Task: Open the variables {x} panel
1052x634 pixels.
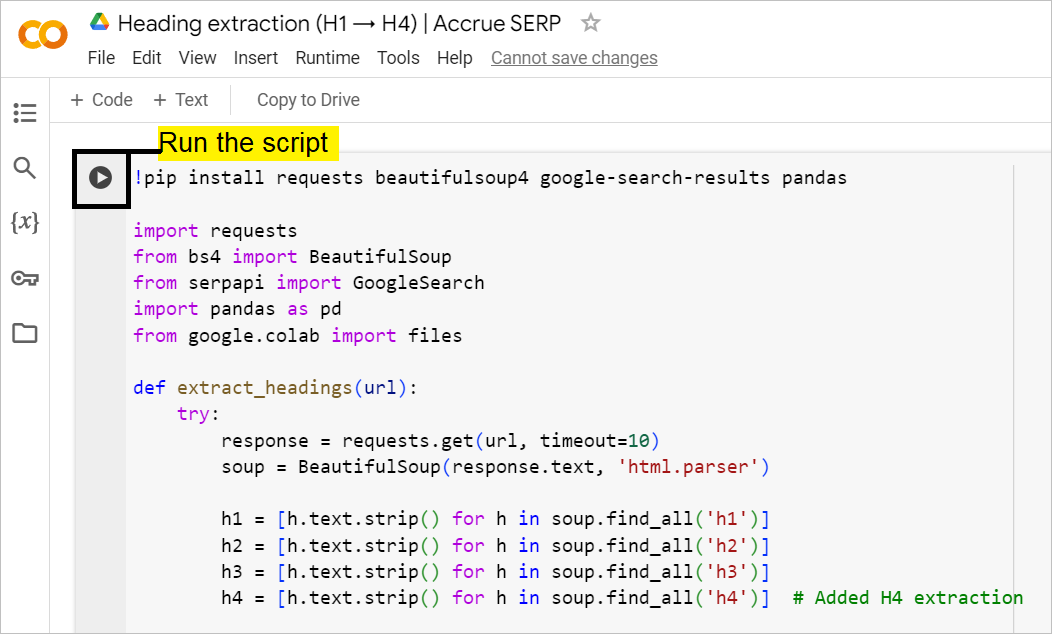Action: (x=25, y=222)
